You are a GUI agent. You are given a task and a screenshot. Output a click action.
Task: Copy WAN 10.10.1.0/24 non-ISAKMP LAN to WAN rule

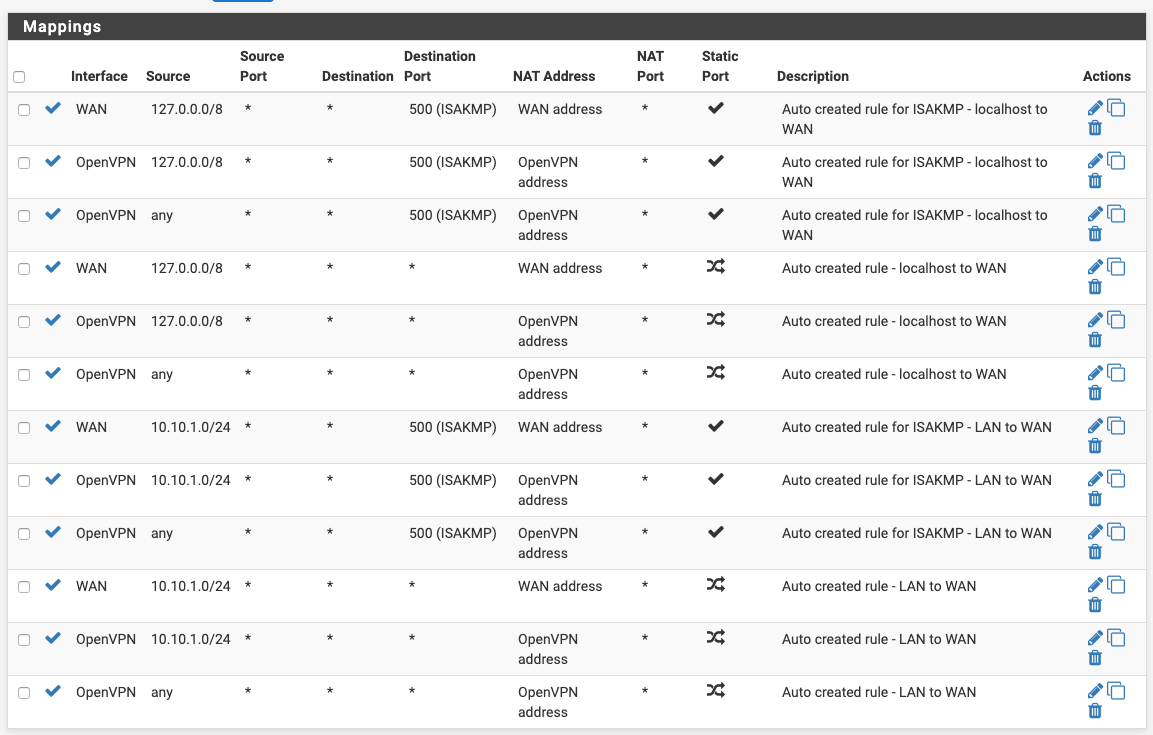[1117, 585]
